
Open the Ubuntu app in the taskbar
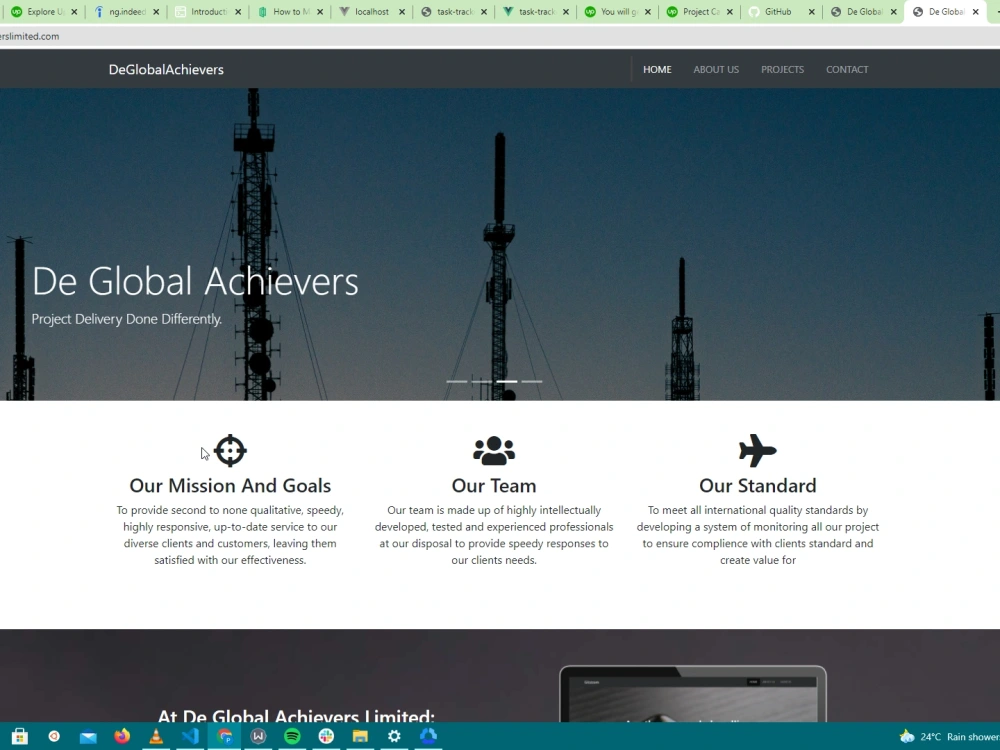(x=54, y=736)
